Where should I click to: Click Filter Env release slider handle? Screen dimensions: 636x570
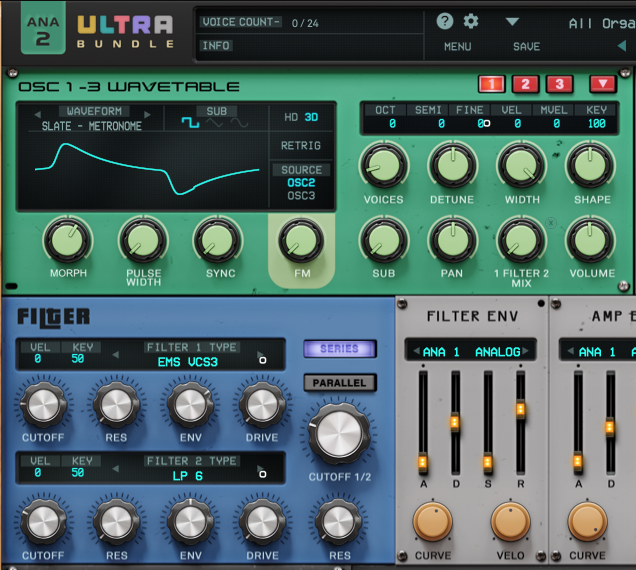(520, 409)
